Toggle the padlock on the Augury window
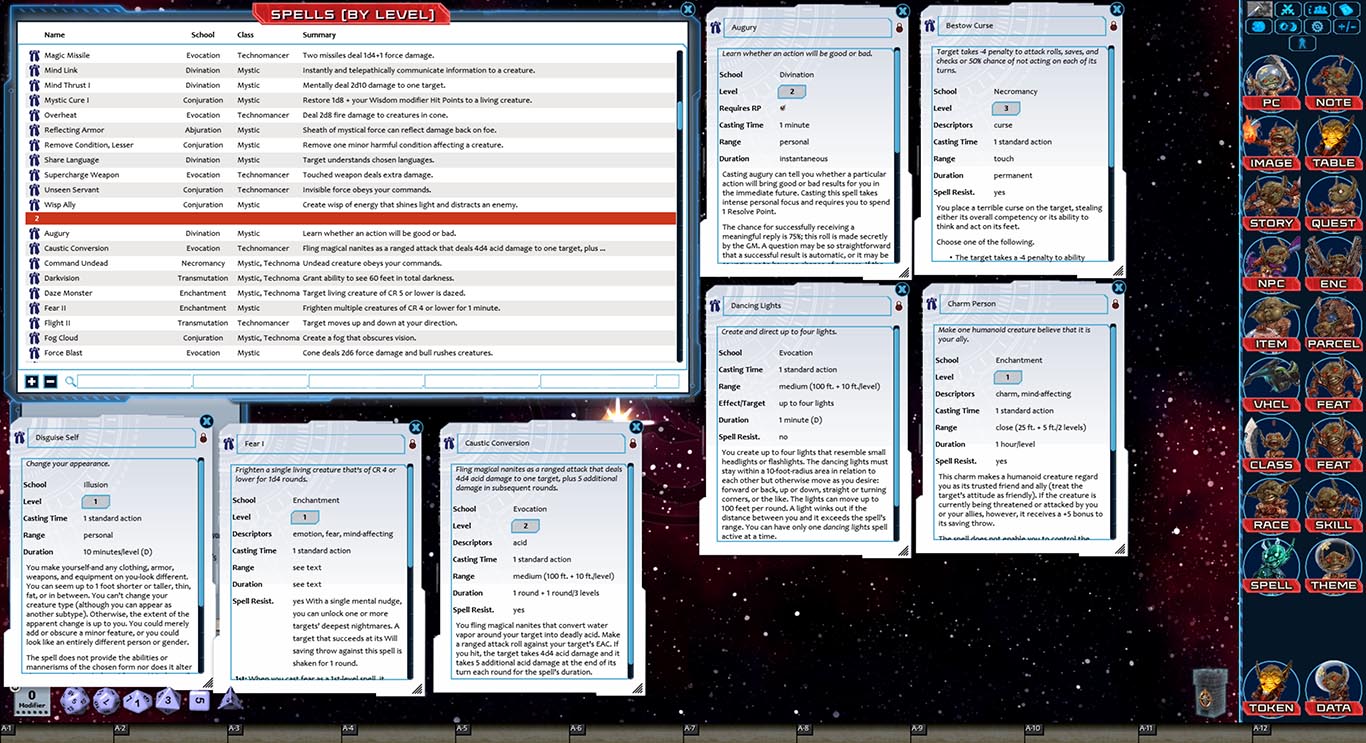The width and height of the screenshot is (1366, 743). click(x=897, y=28)
